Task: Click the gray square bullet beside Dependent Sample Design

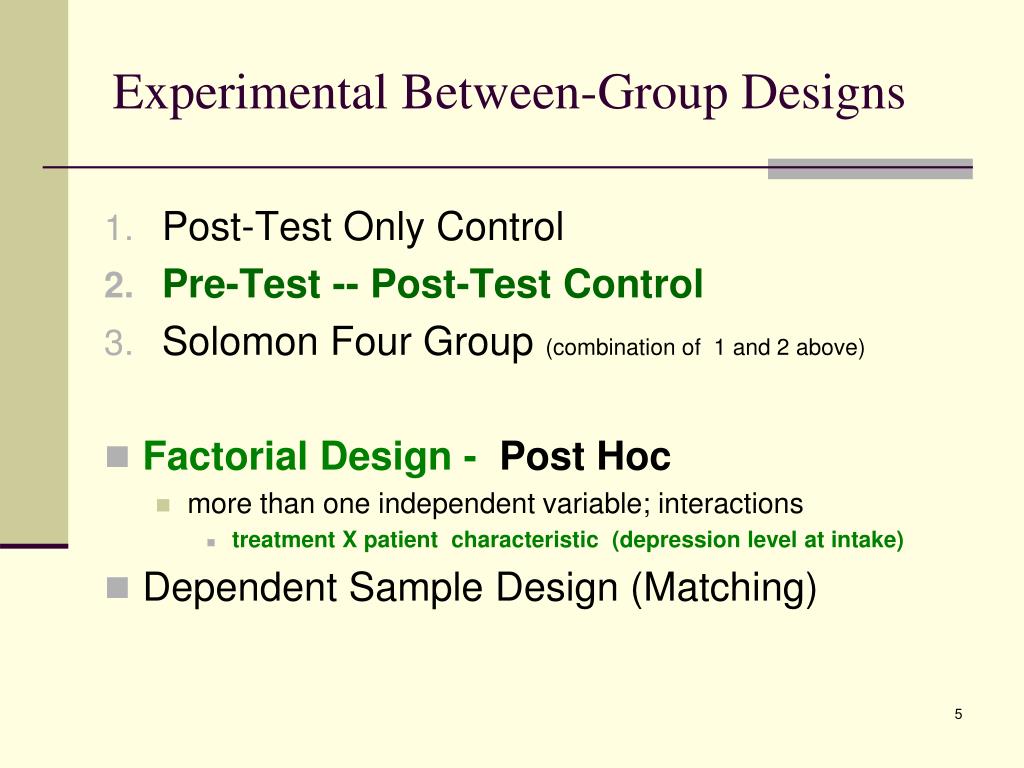Action: click(117, 587)
